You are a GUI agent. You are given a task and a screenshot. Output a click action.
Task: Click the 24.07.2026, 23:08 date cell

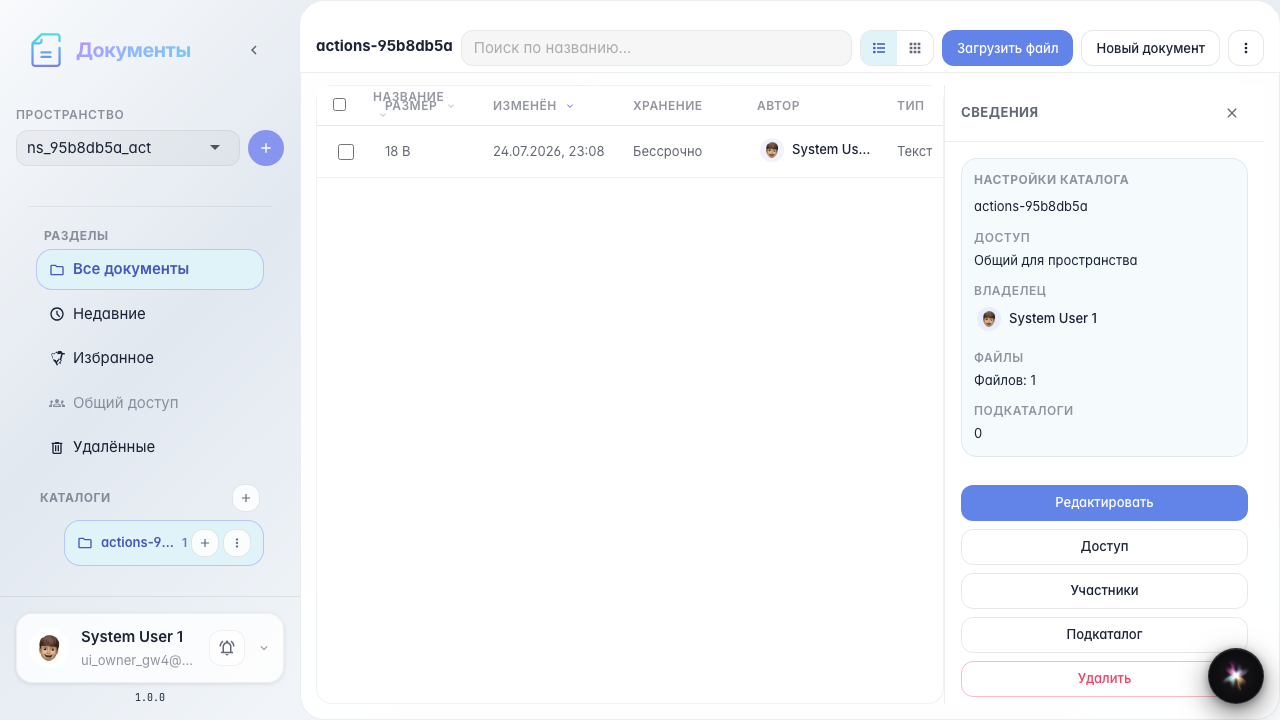tap(548, 152)
